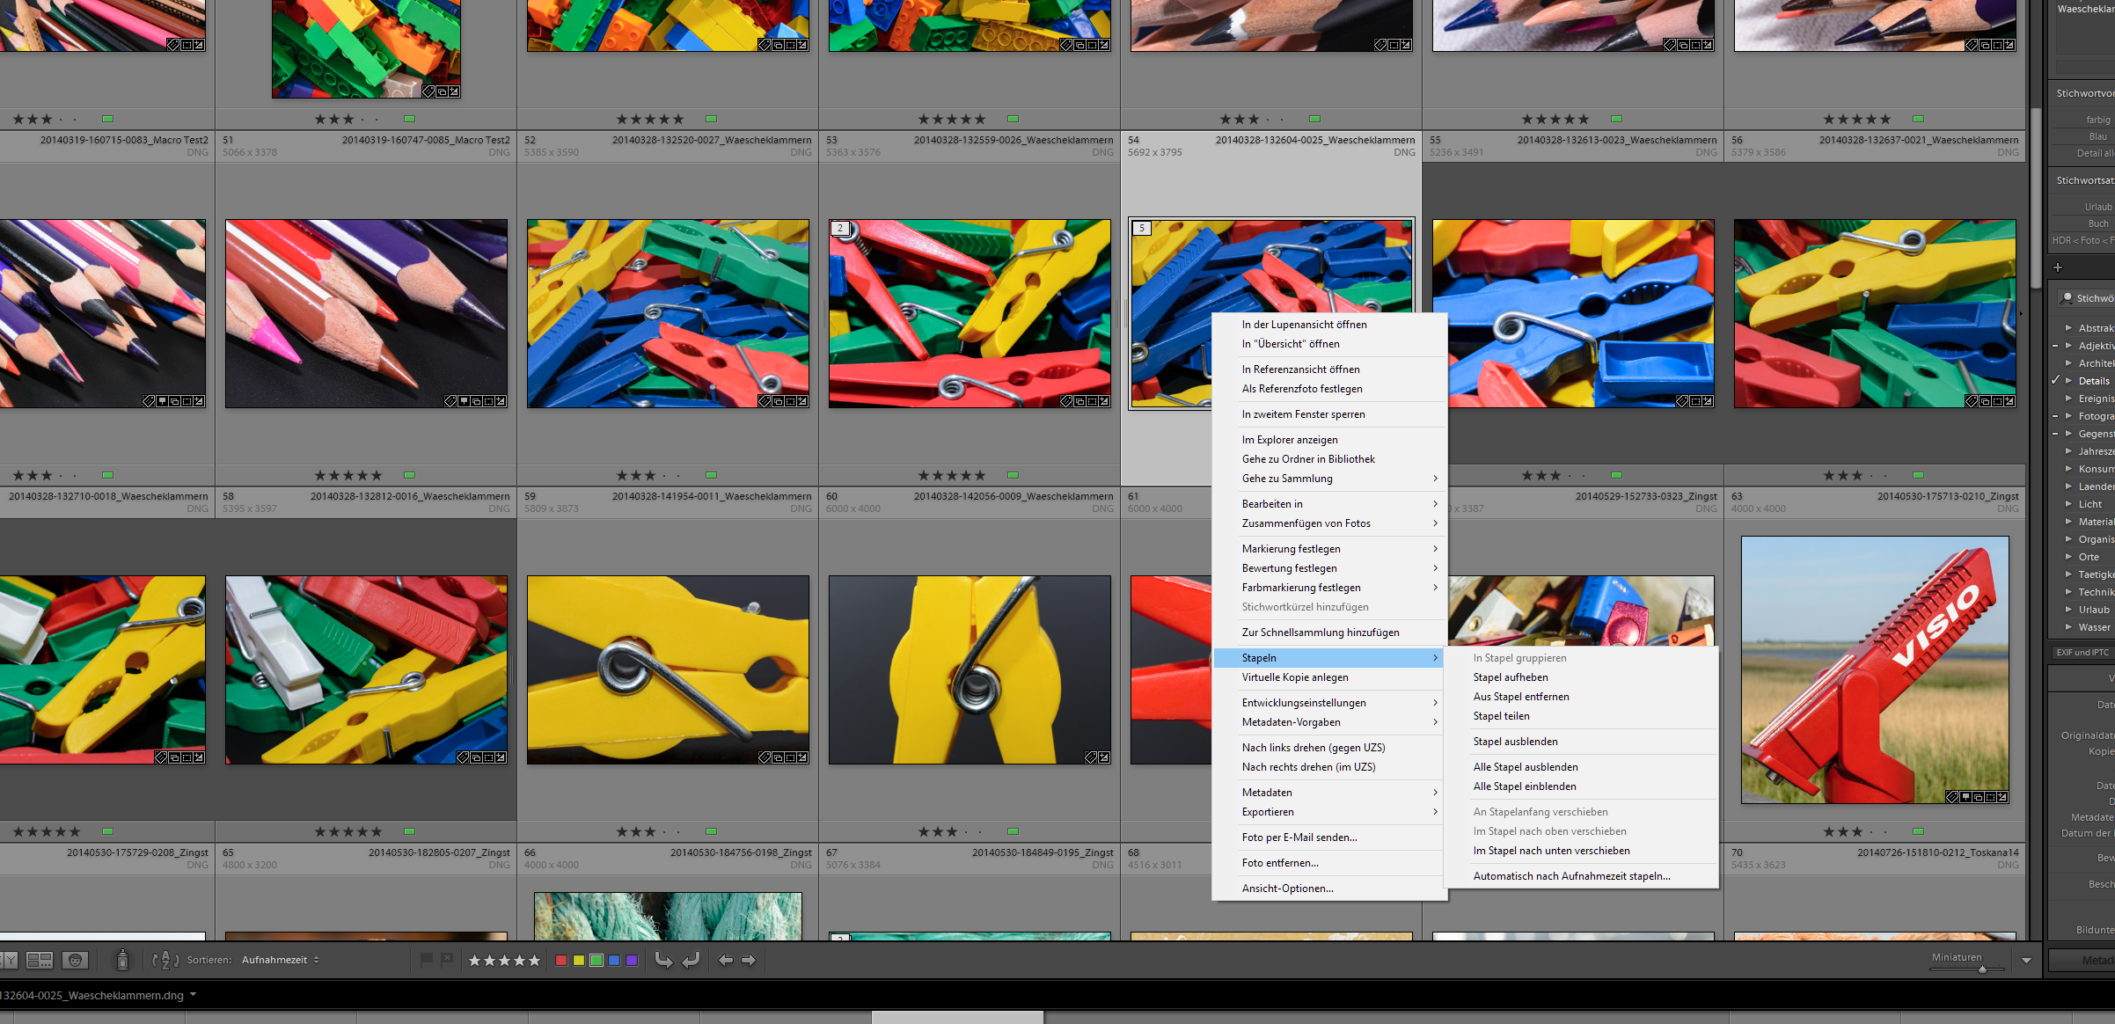This screenshot has height=1024, width=2115.
Task: Rotate photo left using toolbar arrow
Action: [x=663, y=960]
